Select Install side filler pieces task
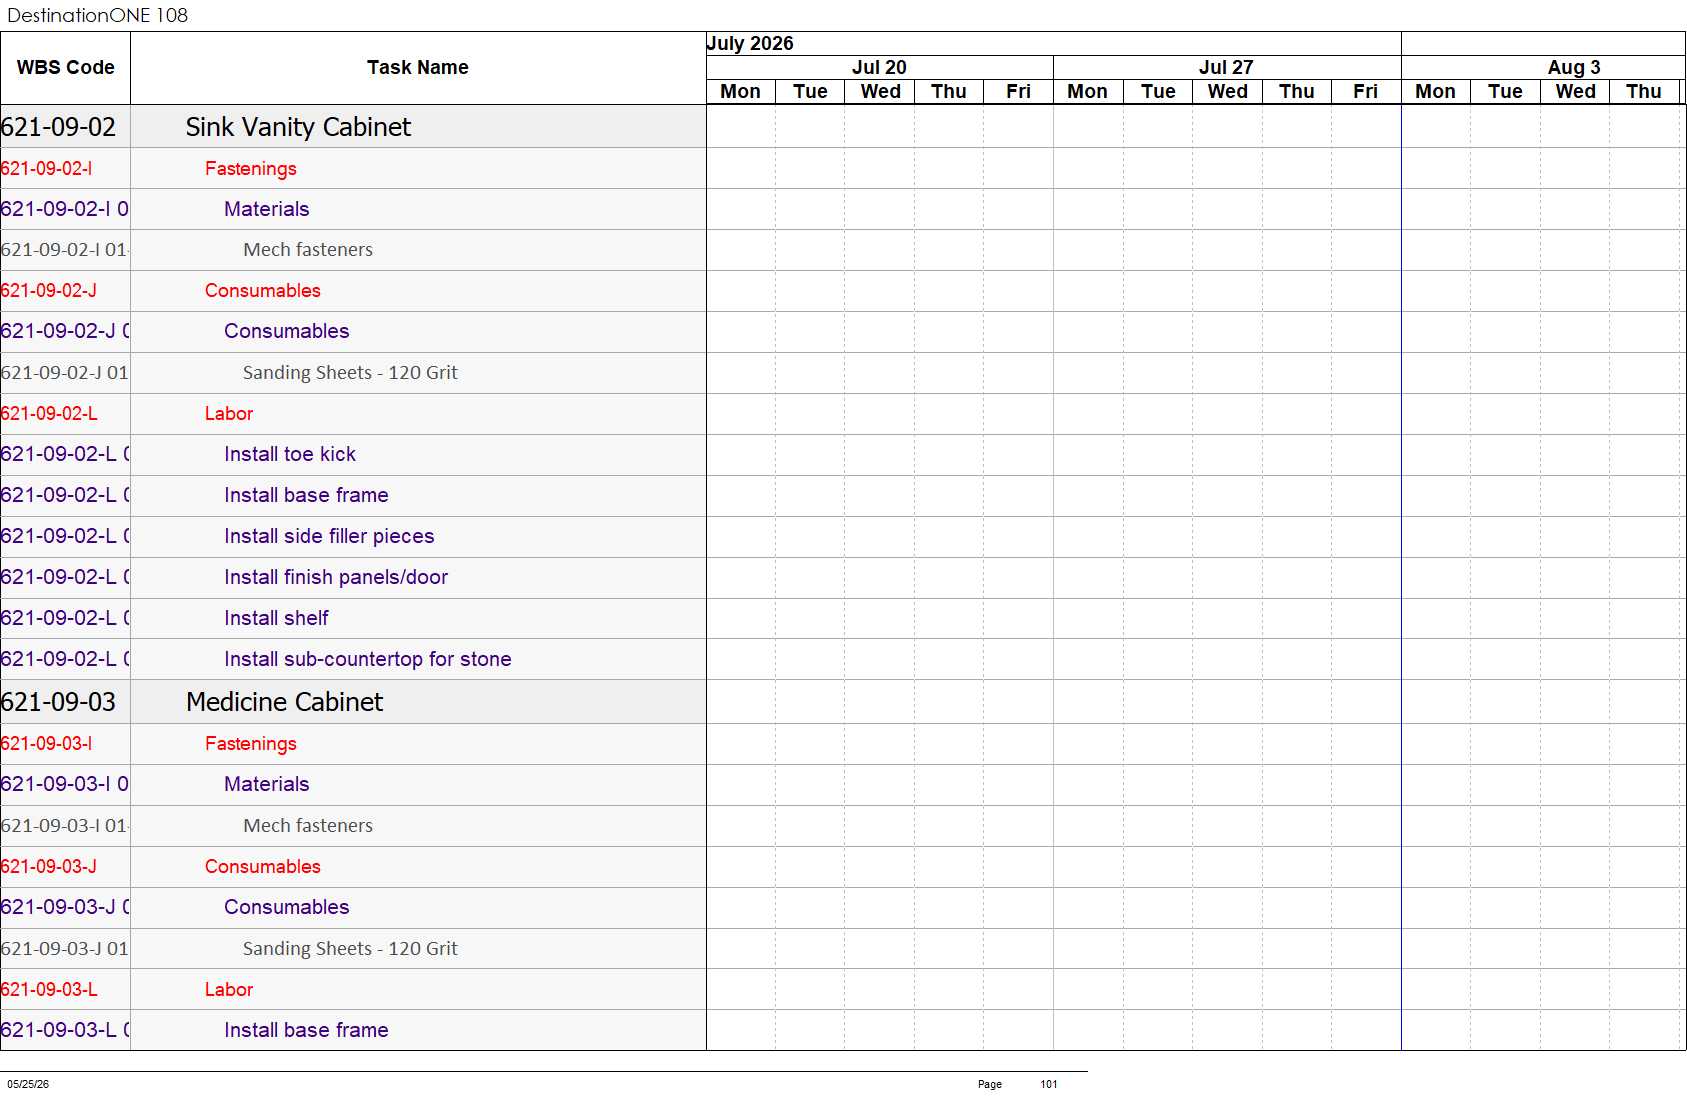Image resolution: width=1687 pixels, height=1097 pixels. tap(329, 536)
